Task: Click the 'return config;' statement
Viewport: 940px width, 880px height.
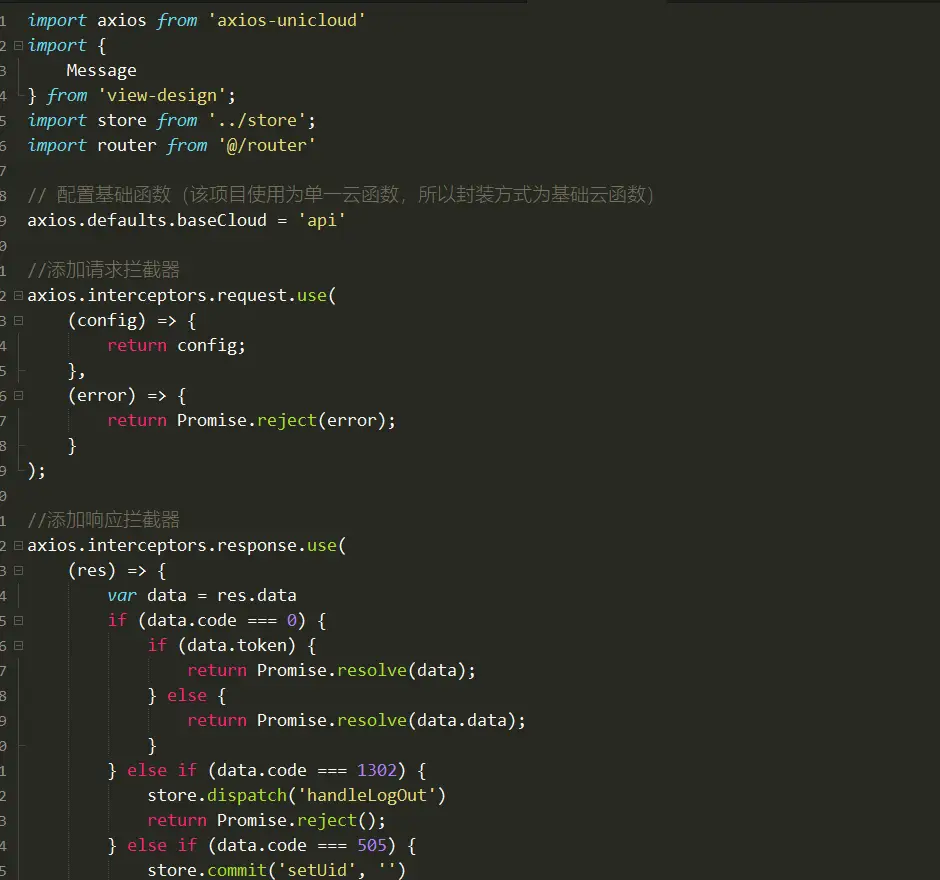Action: coord(176,346)
